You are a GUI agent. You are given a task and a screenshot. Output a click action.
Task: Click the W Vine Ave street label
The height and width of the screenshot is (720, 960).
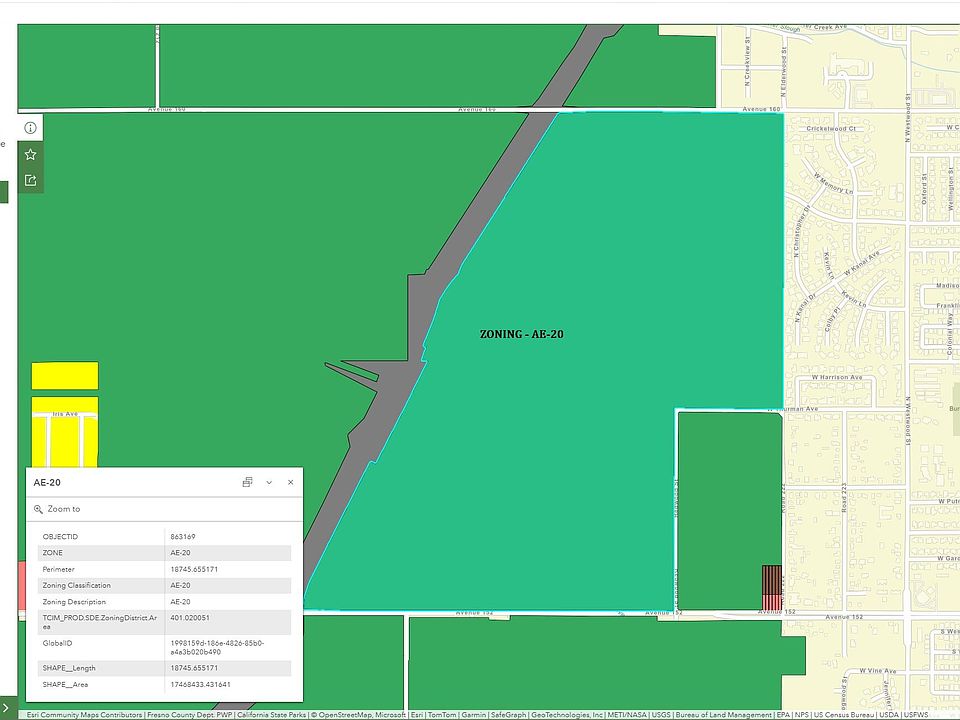pyautogui.click(x=879, y=671)
